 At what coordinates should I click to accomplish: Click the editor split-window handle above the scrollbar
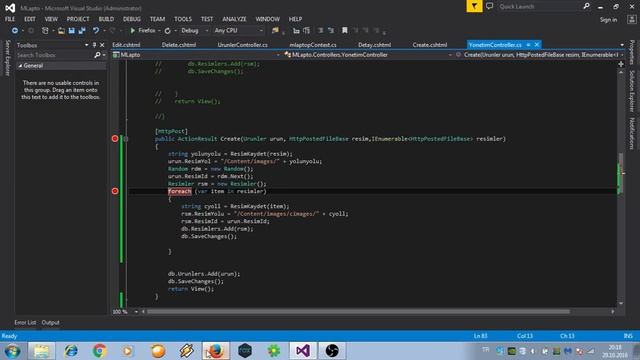coord(621,64)
